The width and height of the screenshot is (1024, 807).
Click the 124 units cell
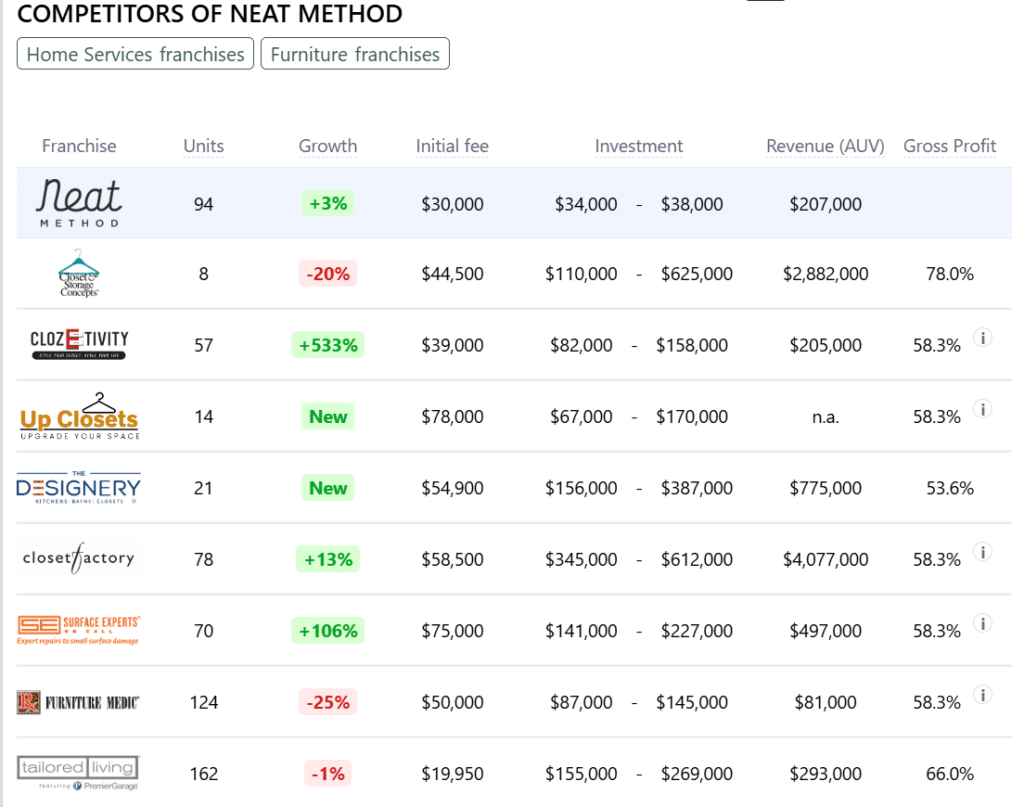click(204, 703)
